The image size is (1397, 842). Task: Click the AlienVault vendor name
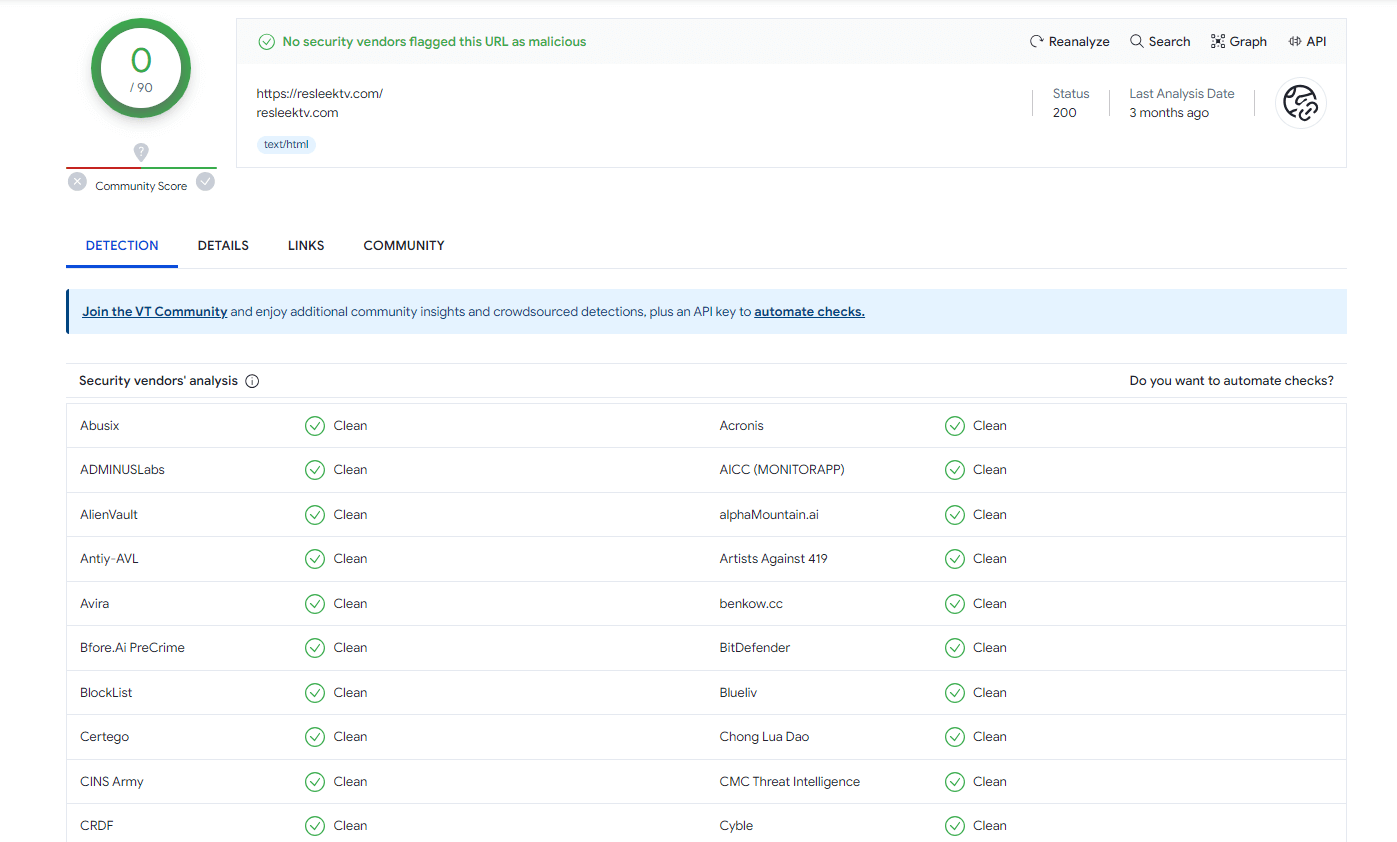tap(109, 515)
